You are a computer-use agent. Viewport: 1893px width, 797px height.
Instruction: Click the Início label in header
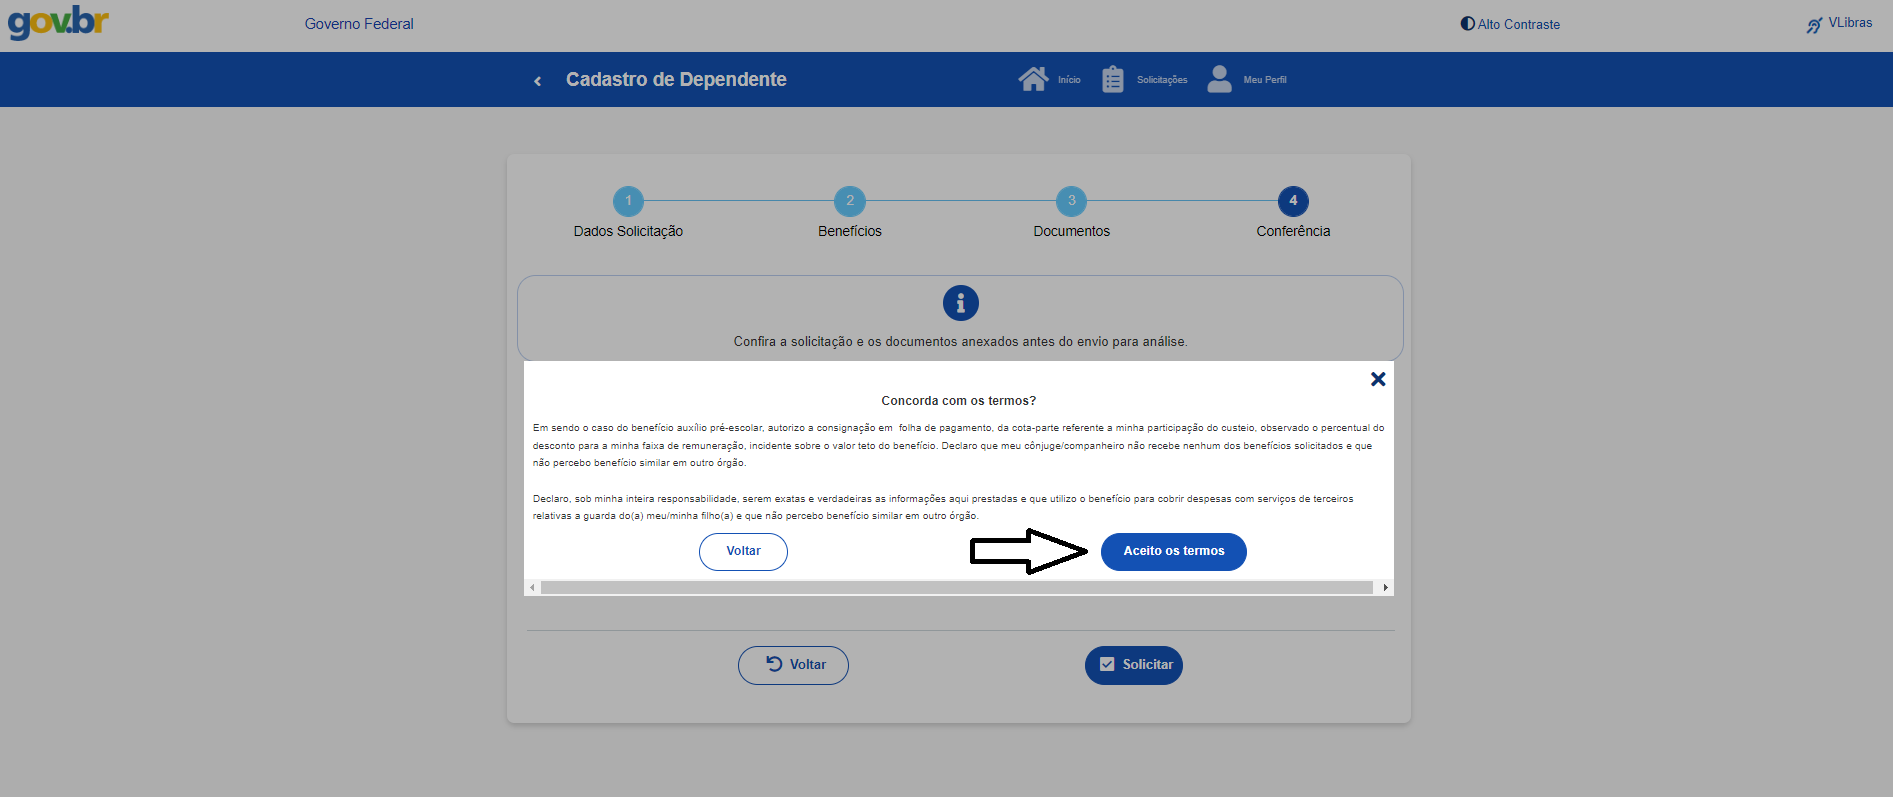click(x=1069, y=80)
